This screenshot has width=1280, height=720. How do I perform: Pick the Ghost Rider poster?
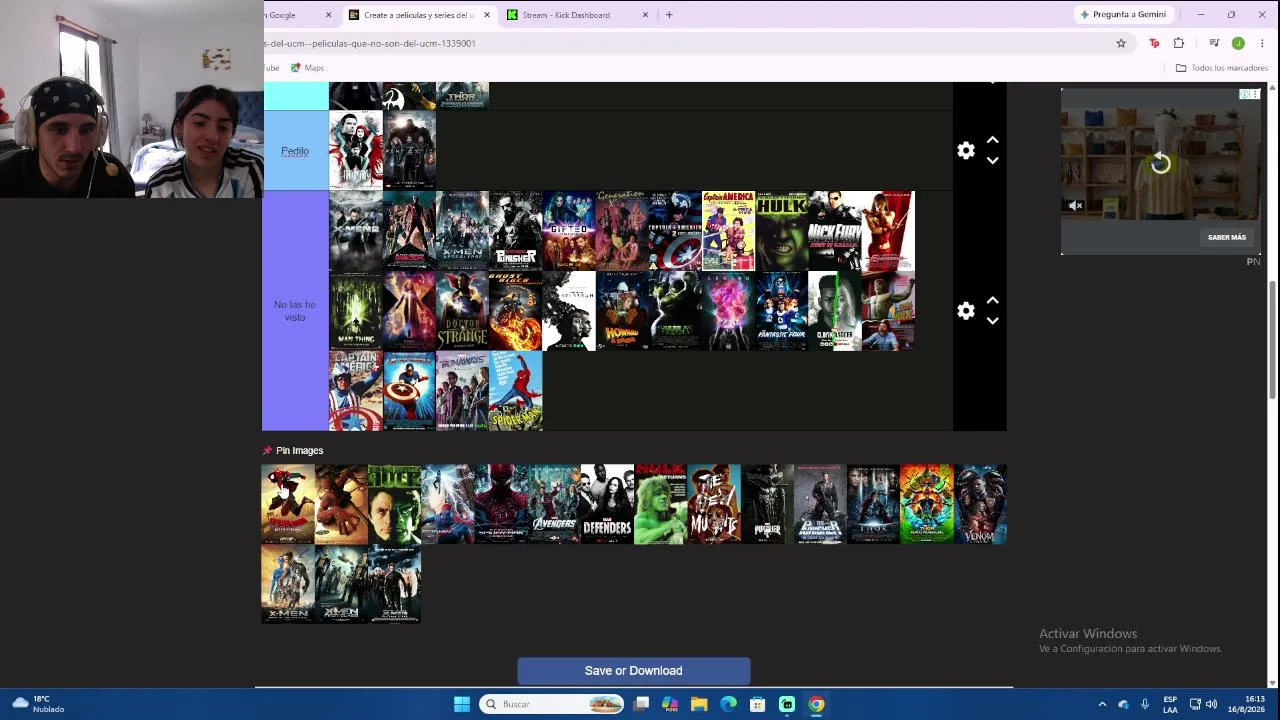tap(515, 311)
